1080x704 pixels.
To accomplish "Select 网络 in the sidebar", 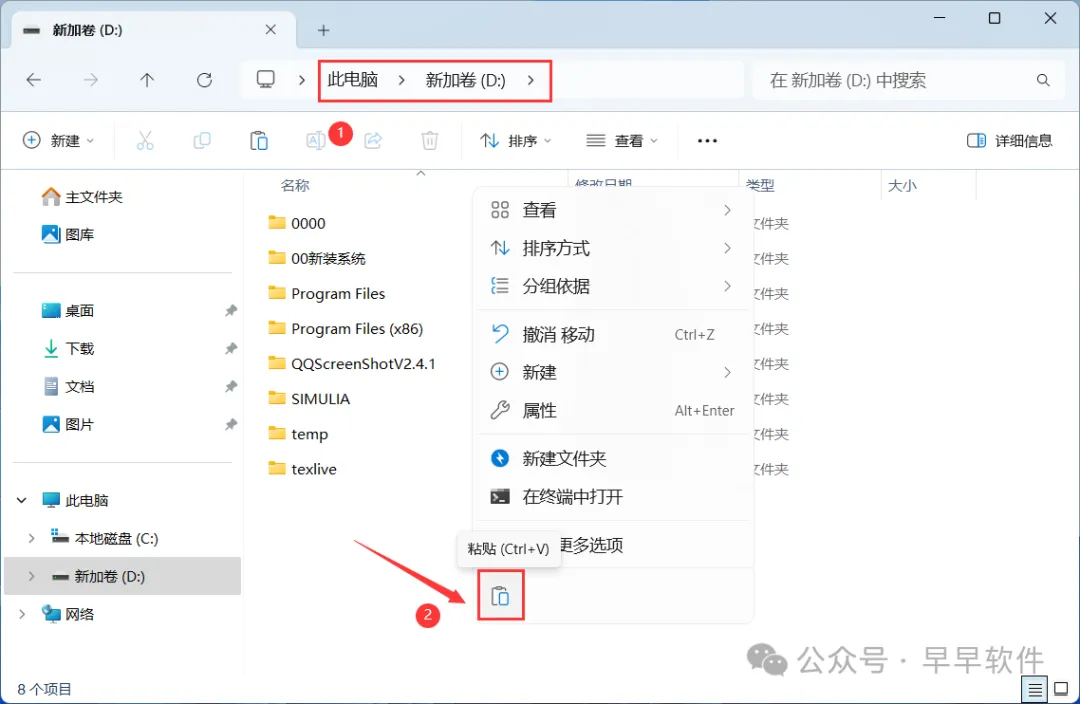I will coord(68,614).
